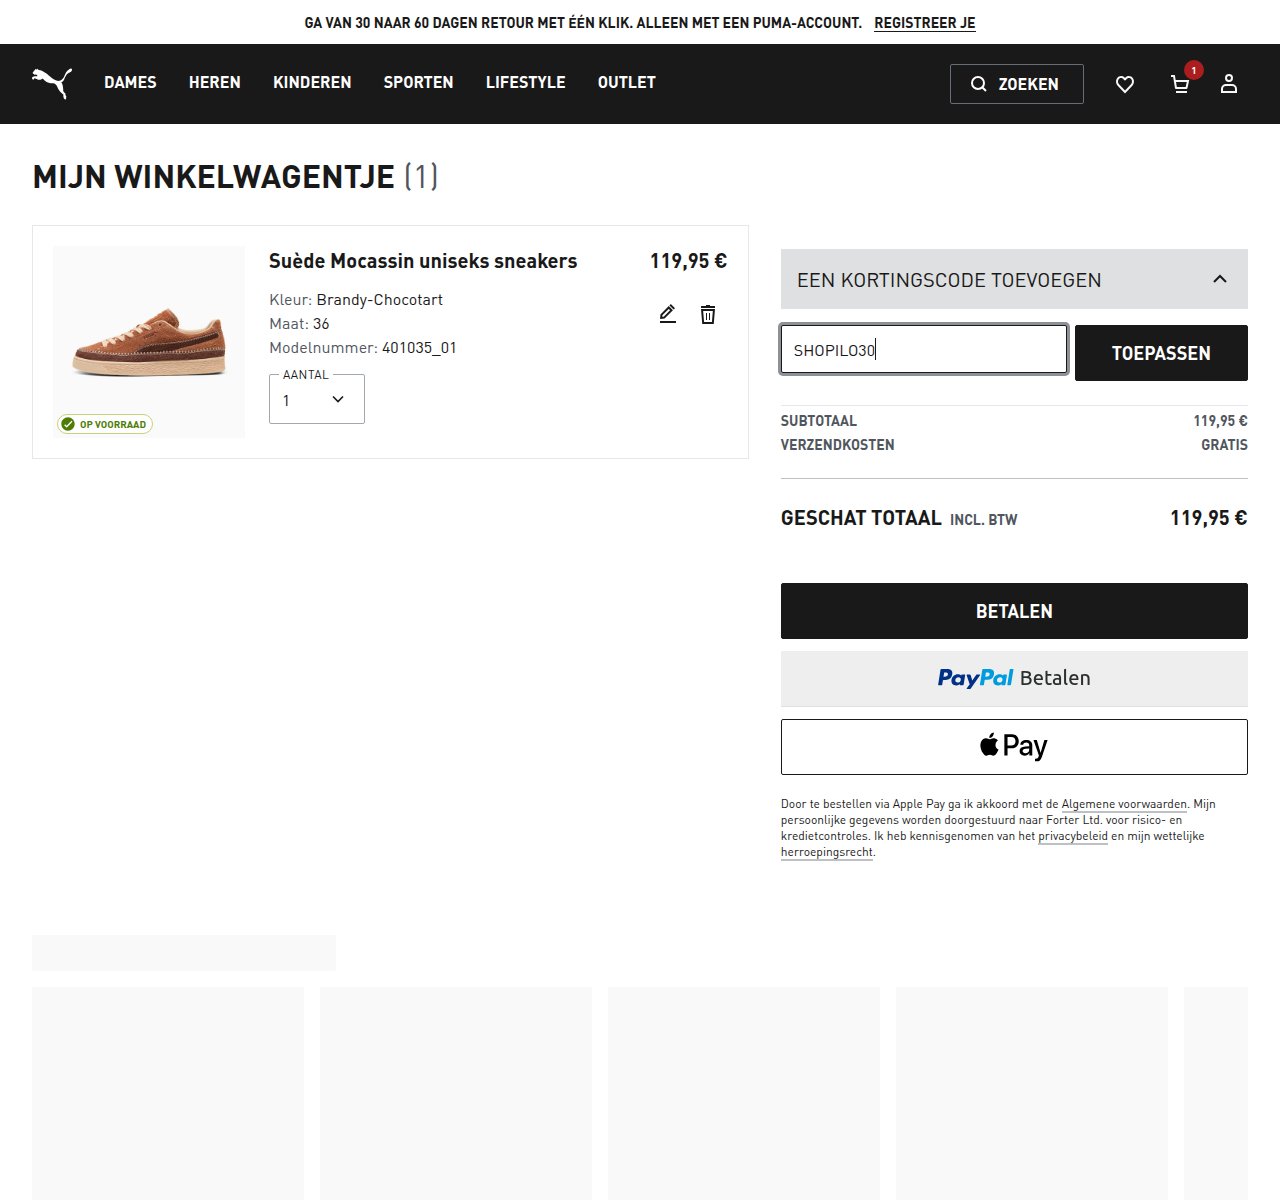This screenshot has height=1200, width=1280.
Task: Click the Modelnummer 401035_01 text
Action: 363,348
